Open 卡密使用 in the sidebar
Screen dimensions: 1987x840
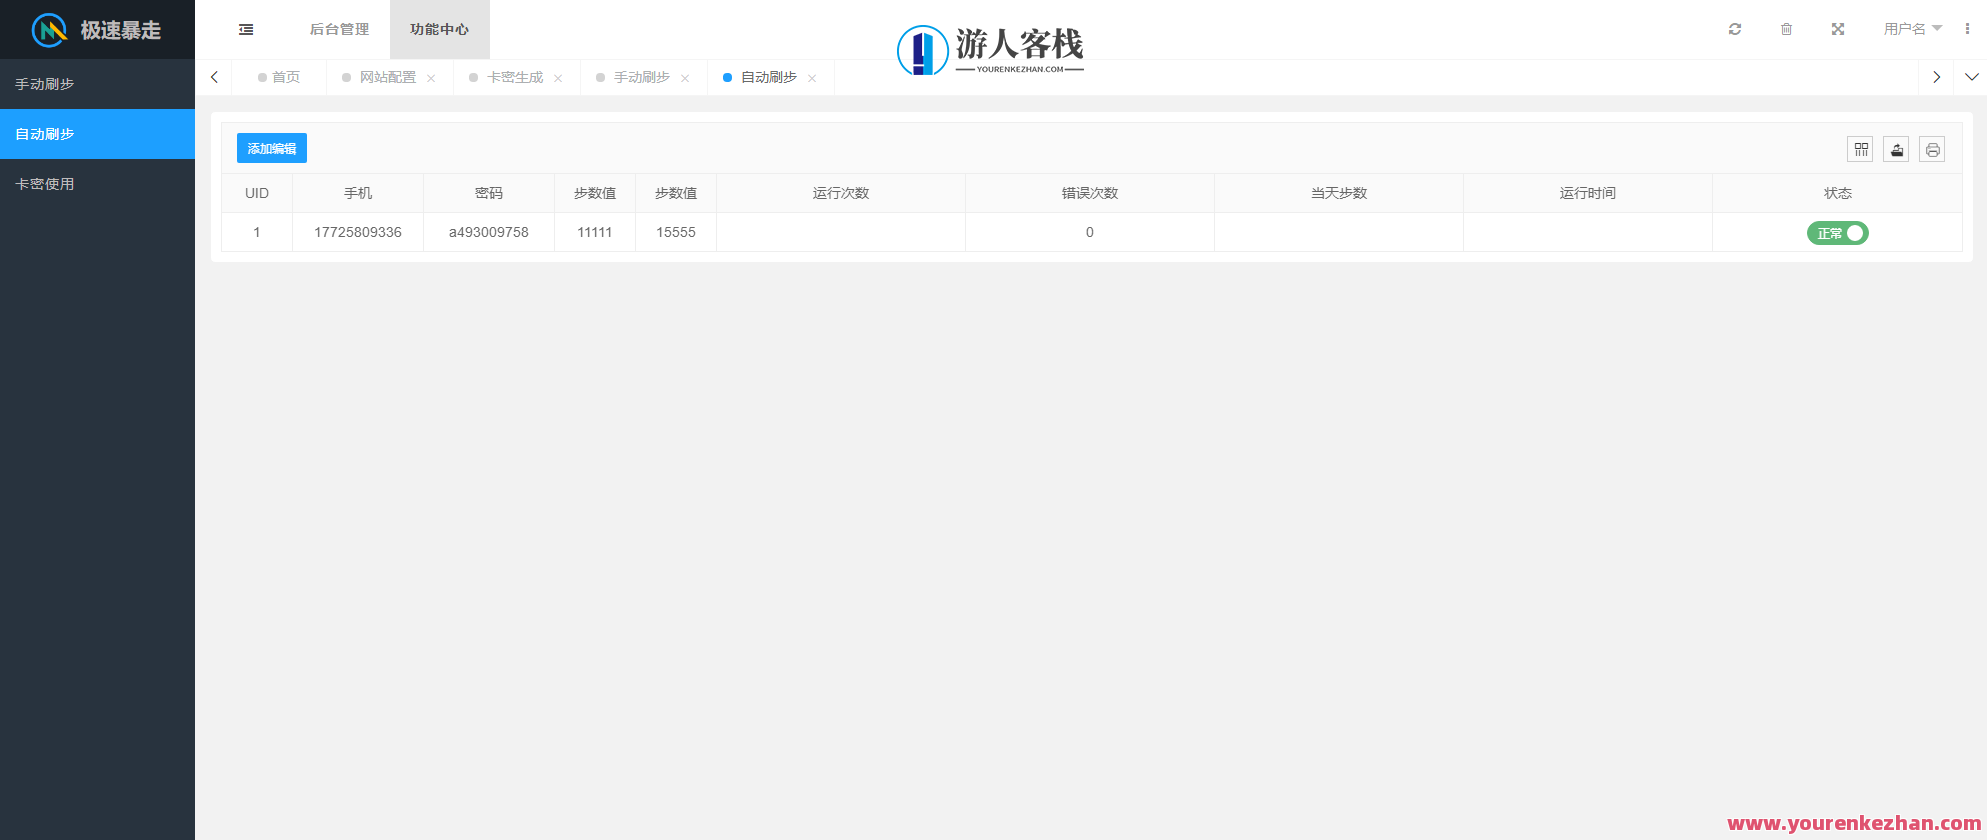(97, 184)
